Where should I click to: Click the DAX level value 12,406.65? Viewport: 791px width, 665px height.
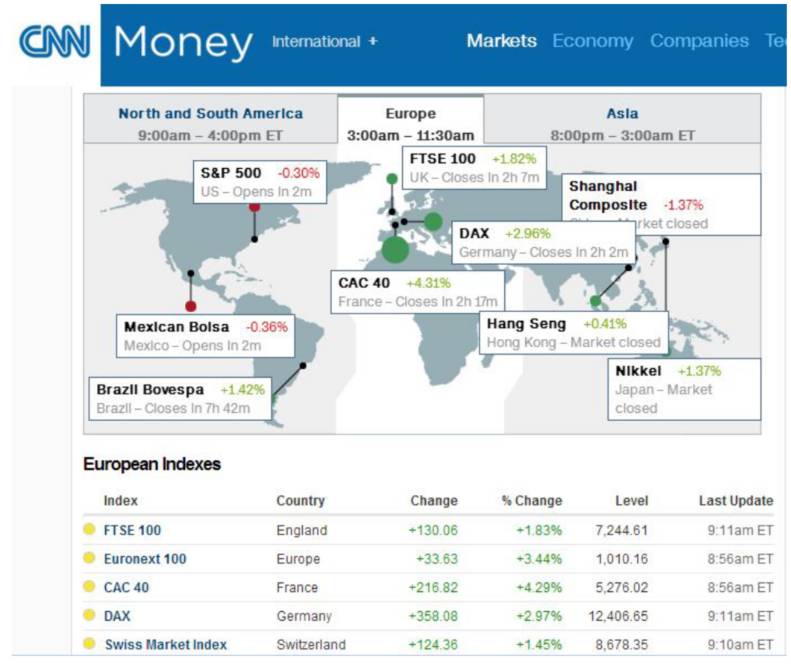click(x=618, y=616)
